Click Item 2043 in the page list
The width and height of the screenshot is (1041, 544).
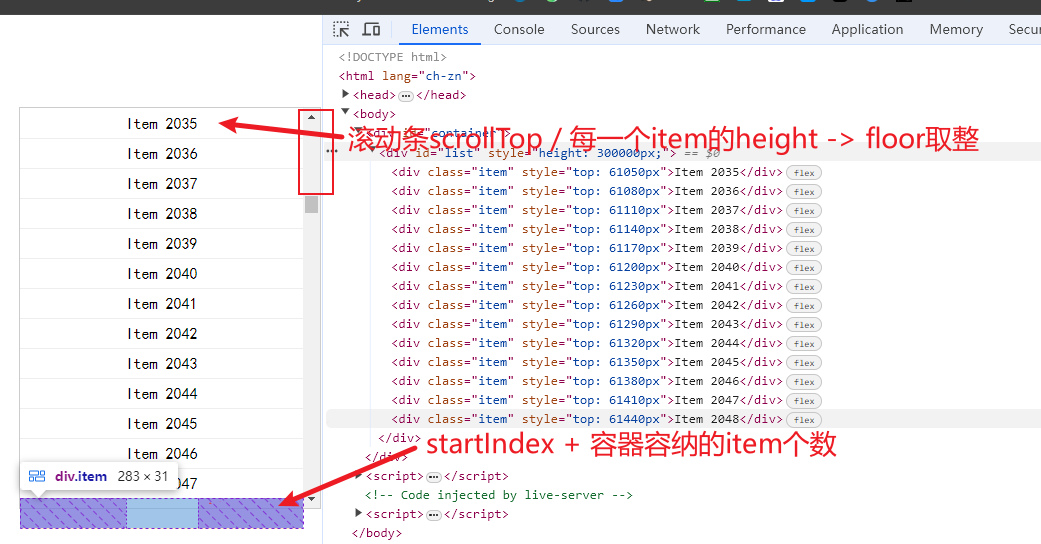(162, 363)
